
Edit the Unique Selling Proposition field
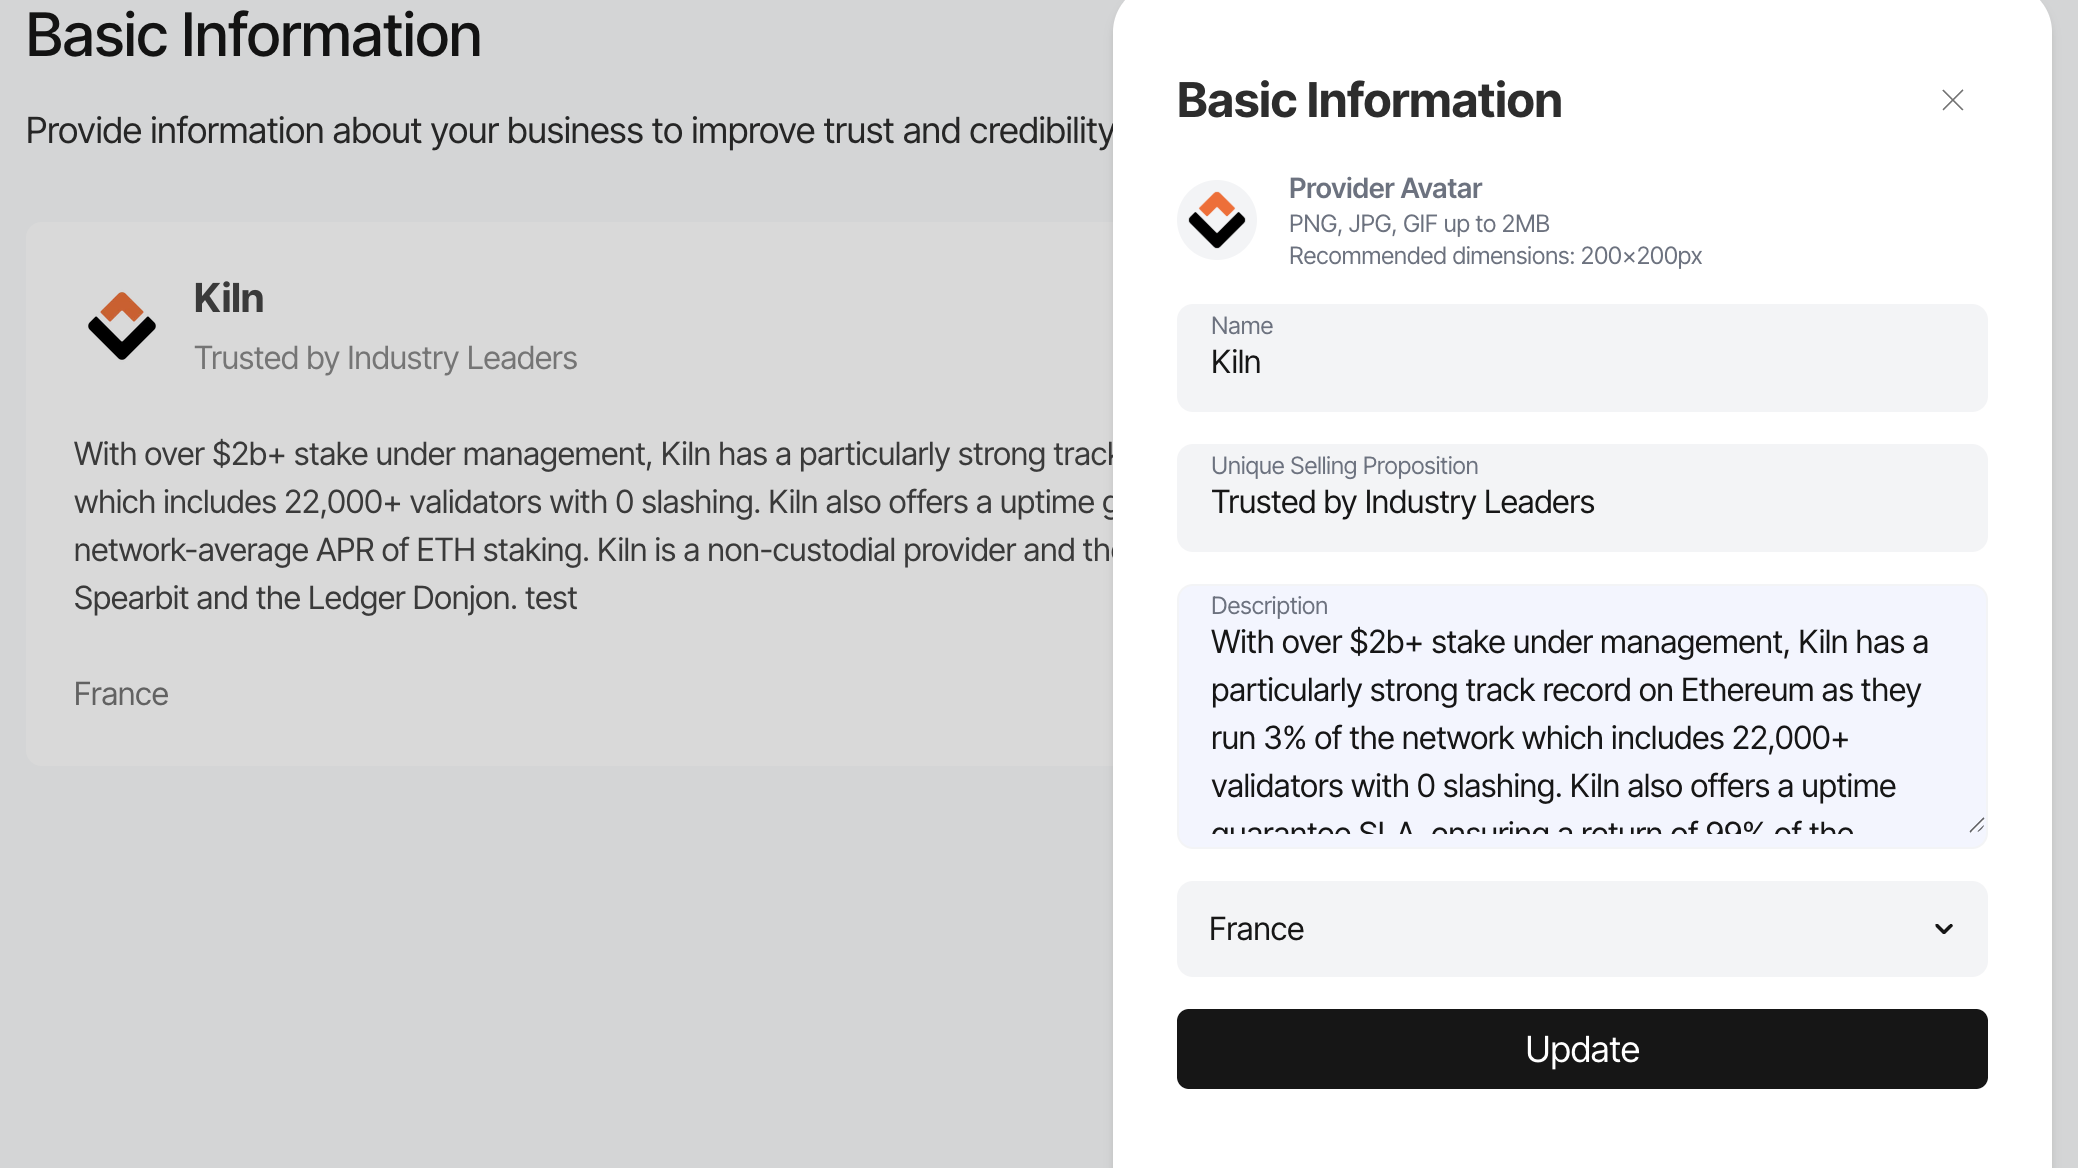click(x=1582, y=498)
